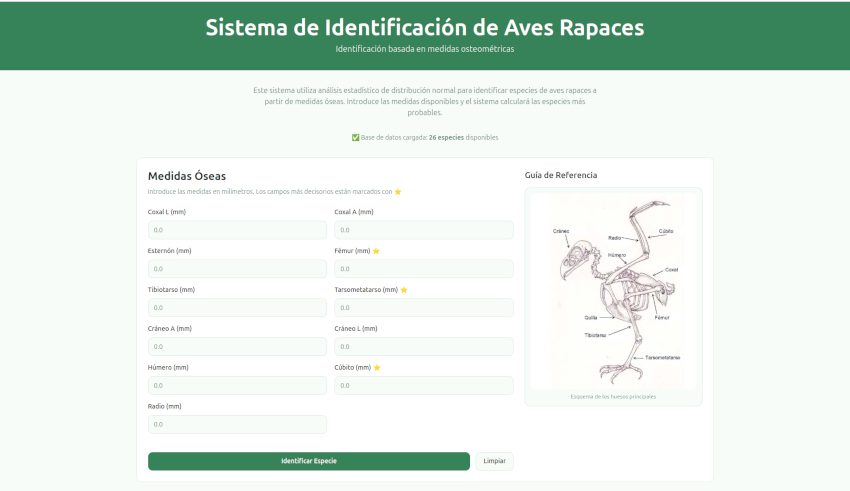Focus the Coxal A input field
Image resolution: width=850 pixels, height=491 pixels.
point(423,230)
